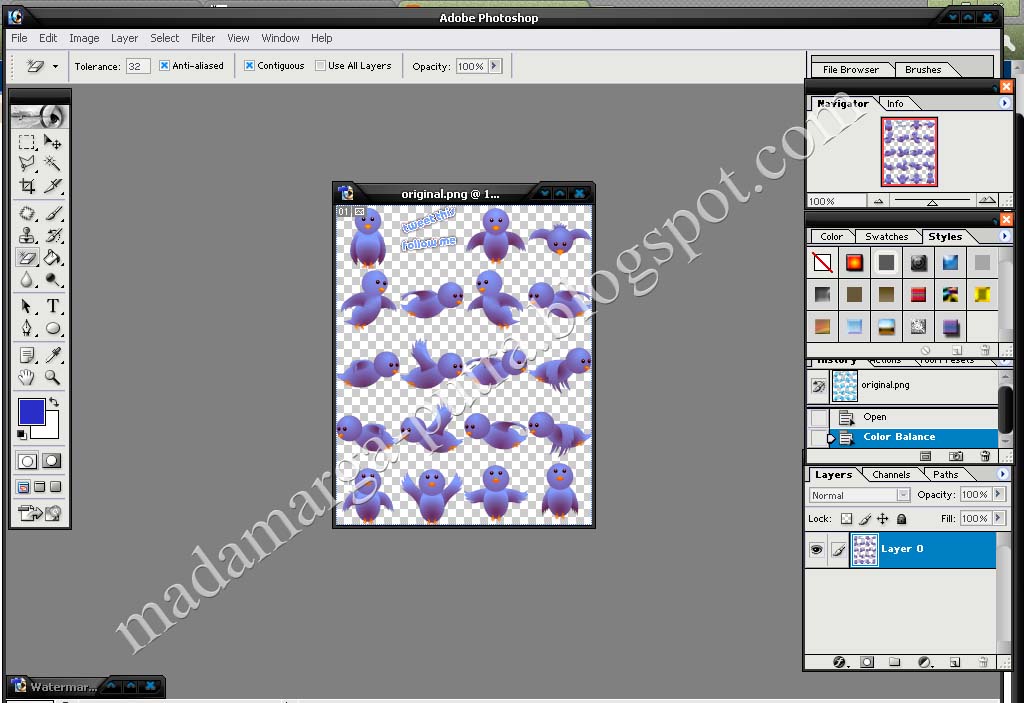Image resolution: width=1024 pixels, height=703 pixels.
Task: Open the tool preset picker dropdown
Action: (56, 66)
